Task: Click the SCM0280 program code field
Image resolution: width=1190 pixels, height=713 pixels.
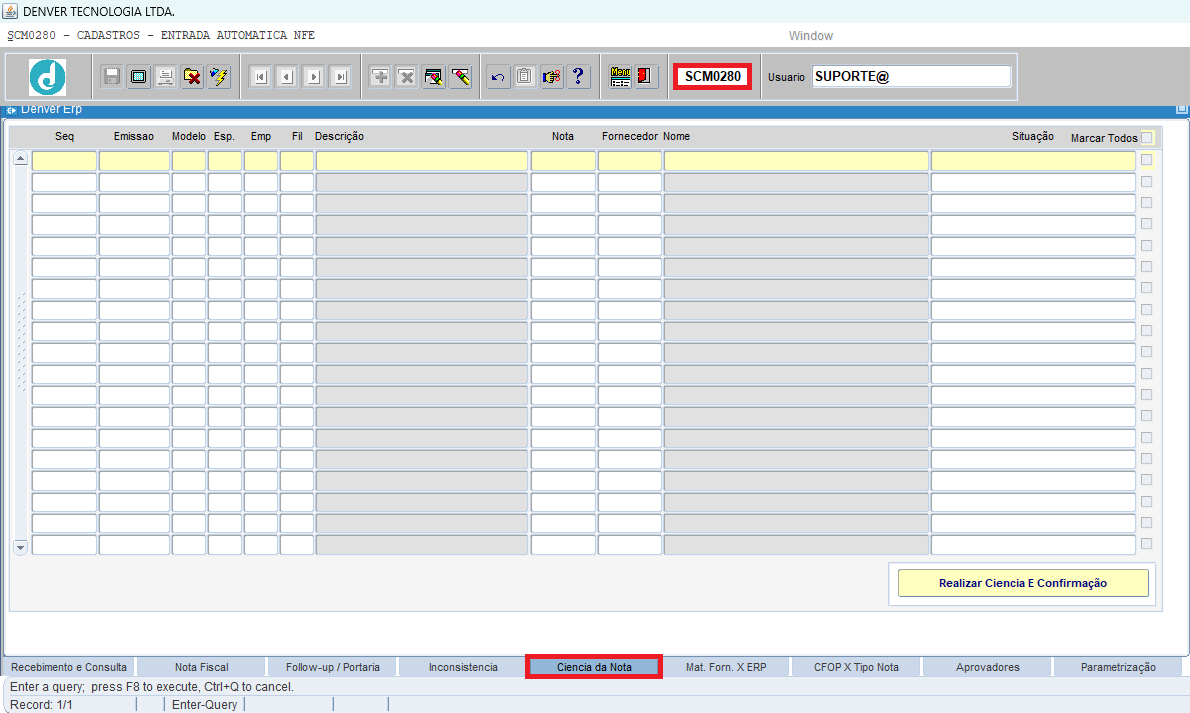Action: pos(713,77)
